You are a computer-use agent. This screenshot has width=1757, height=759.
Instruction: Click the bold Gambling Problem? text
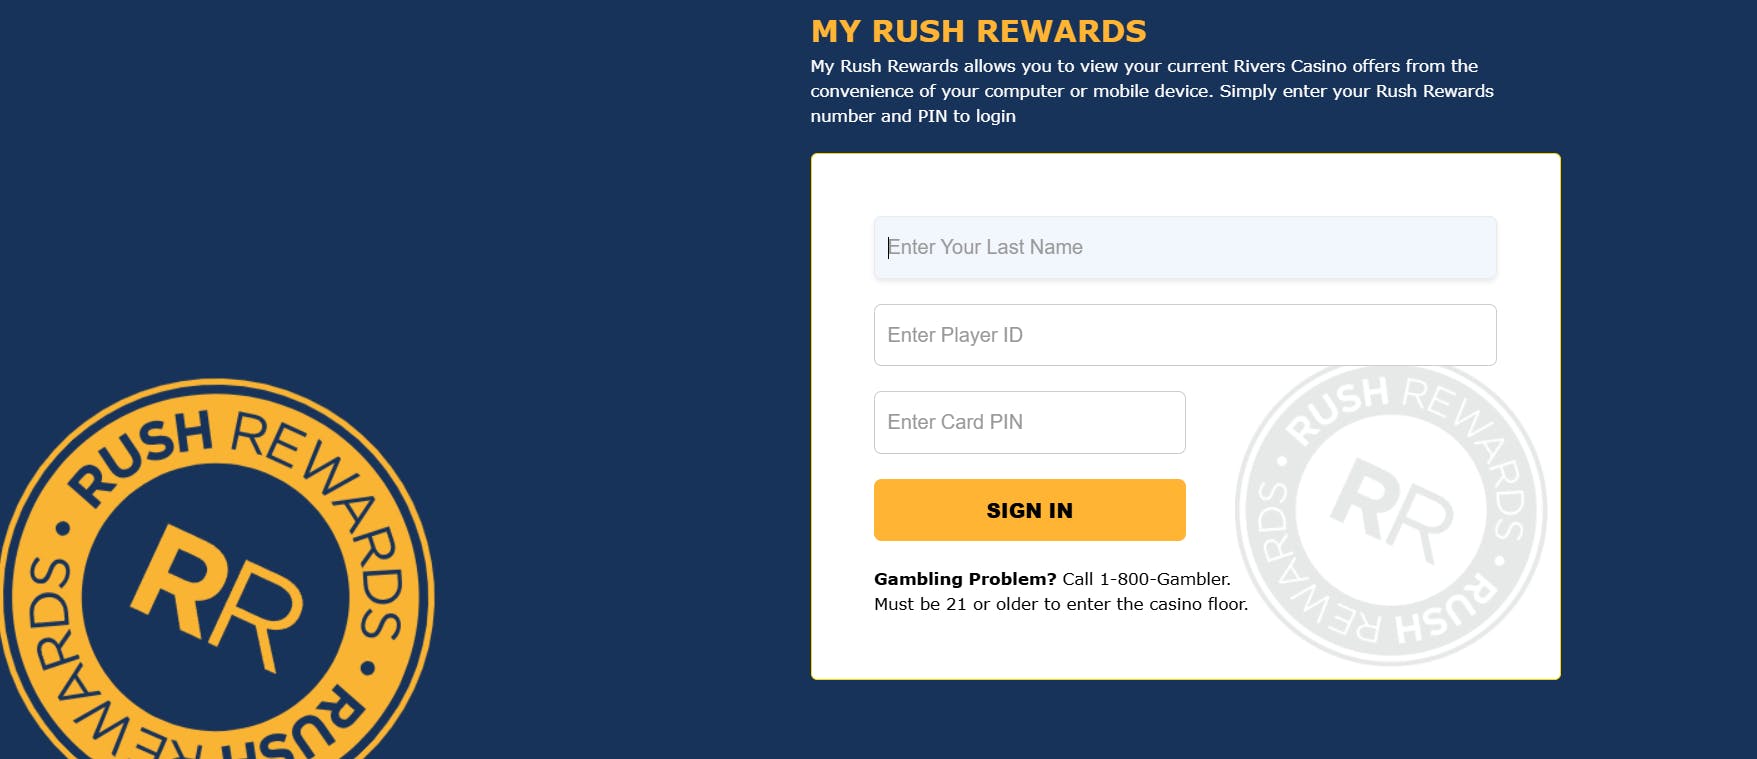(x=965, y=579)
